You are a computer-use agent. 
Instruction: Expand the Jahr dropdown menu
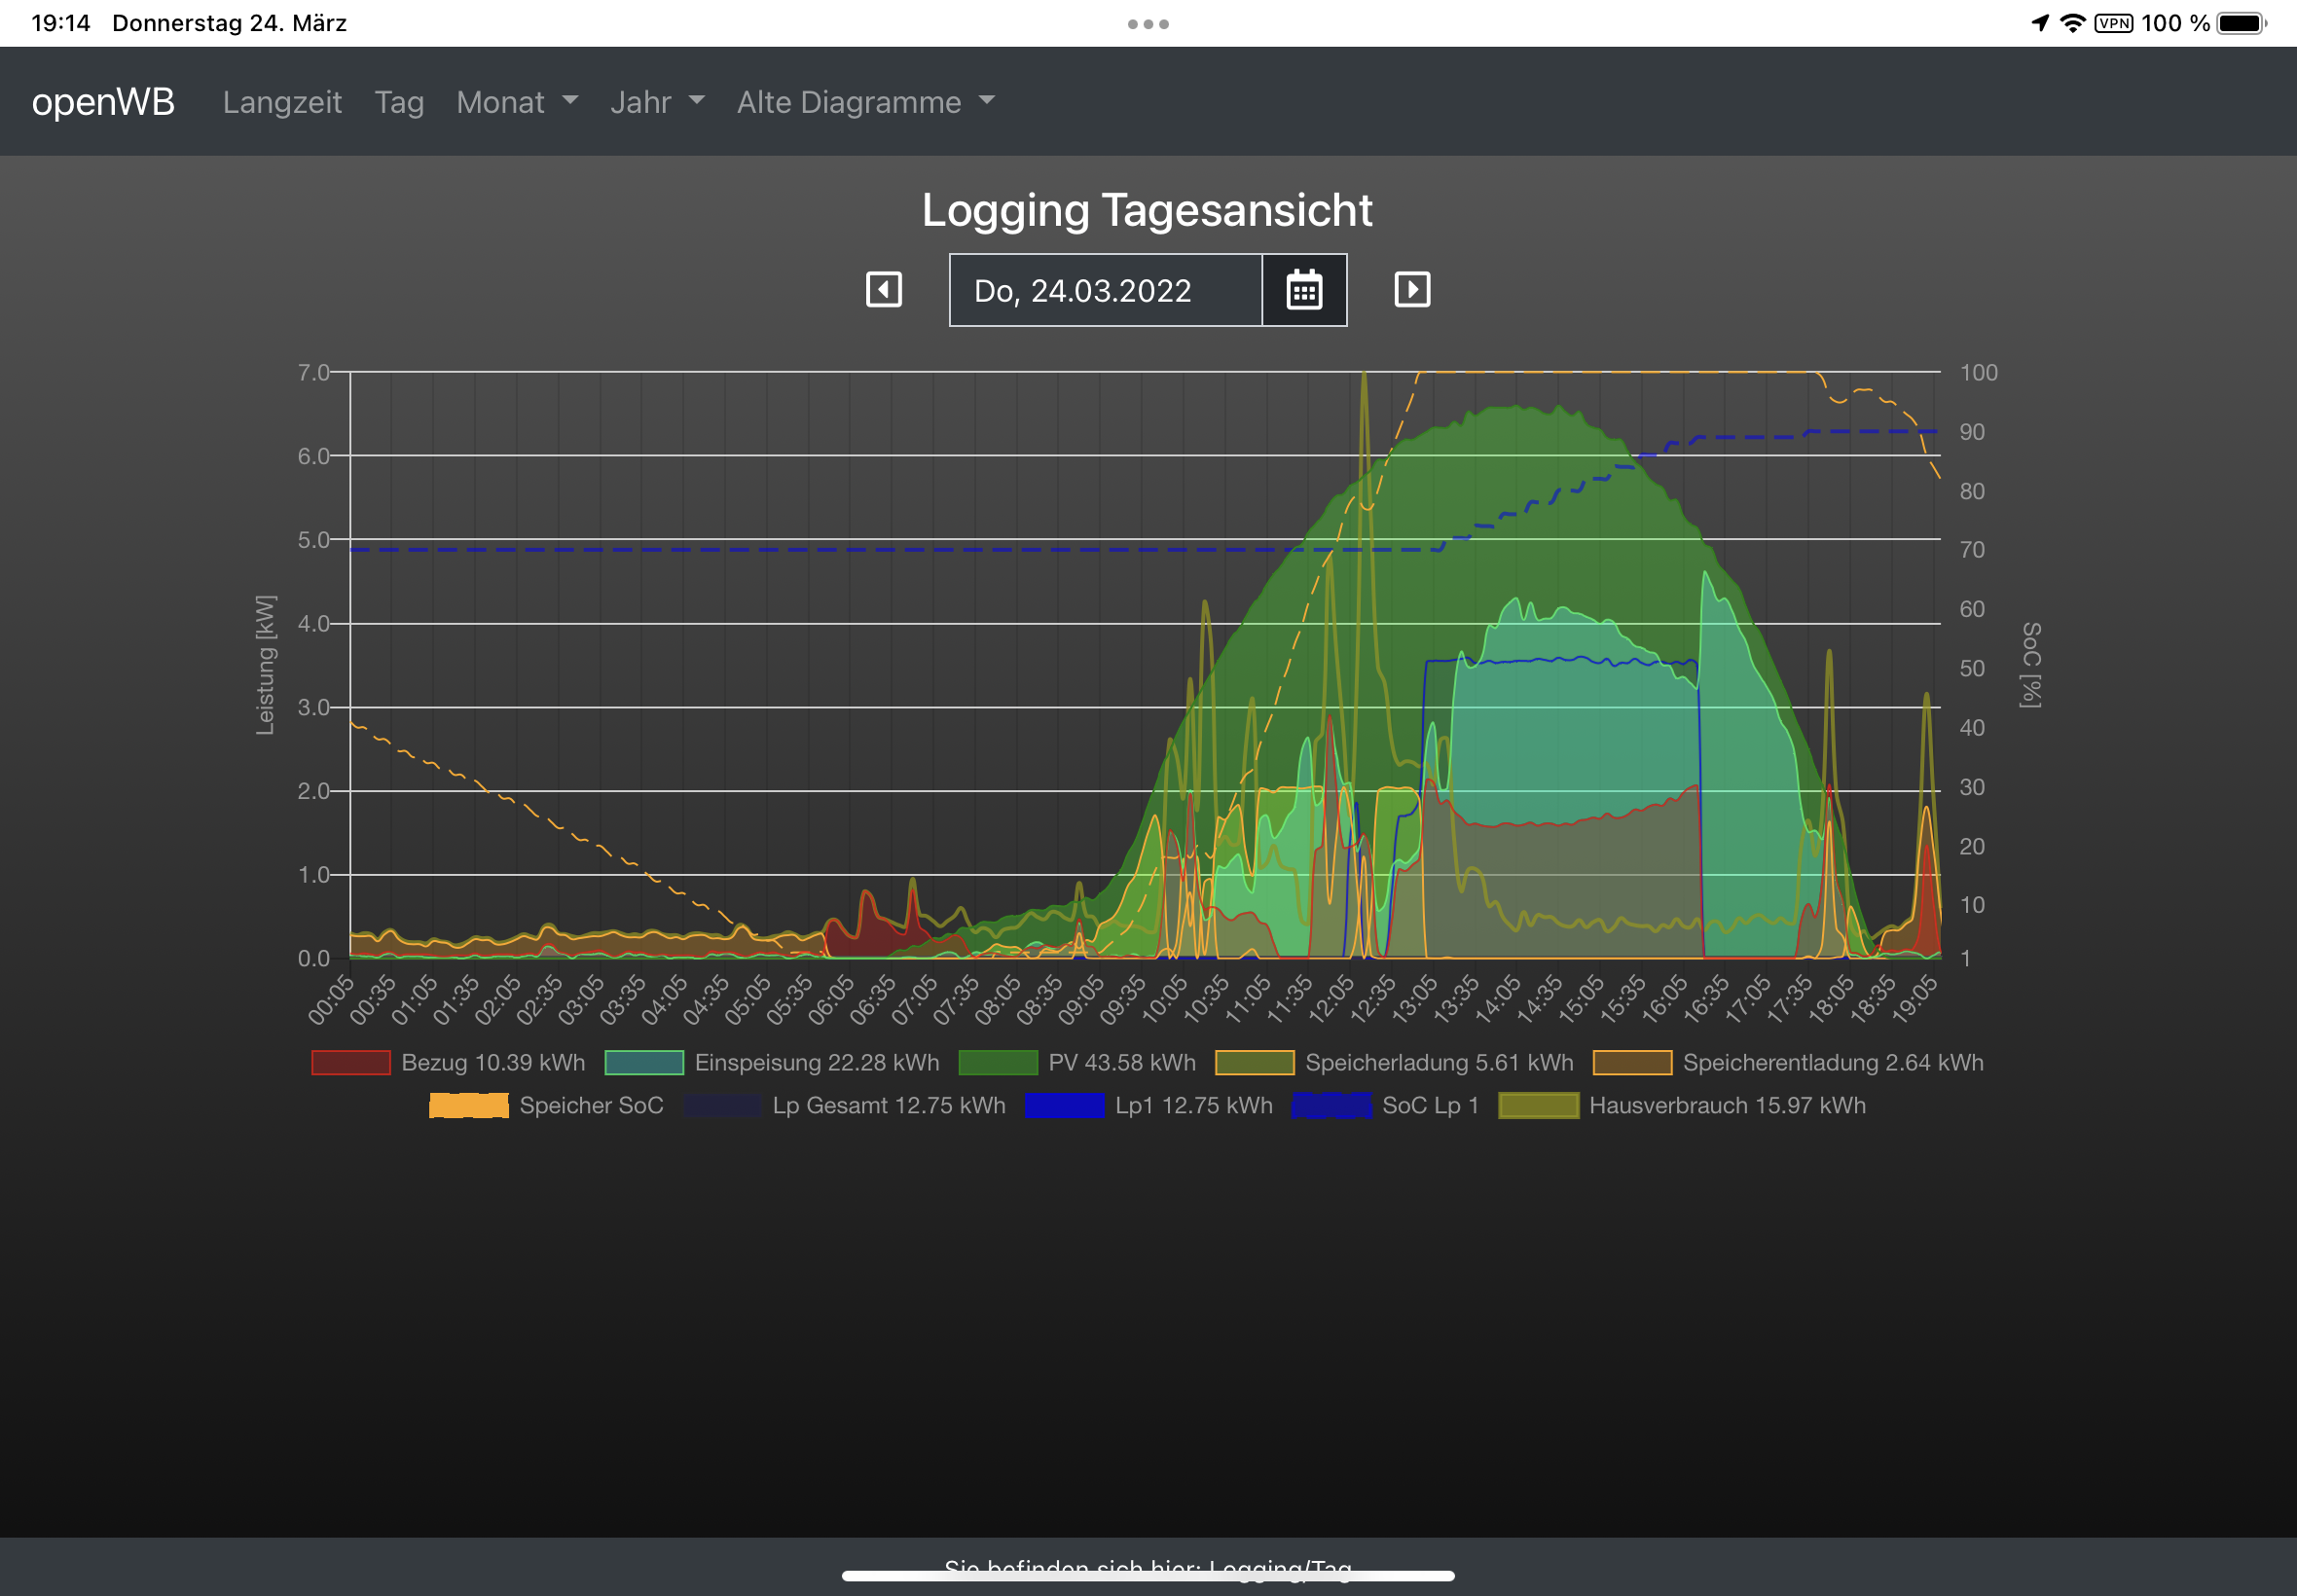click(656, 102)
